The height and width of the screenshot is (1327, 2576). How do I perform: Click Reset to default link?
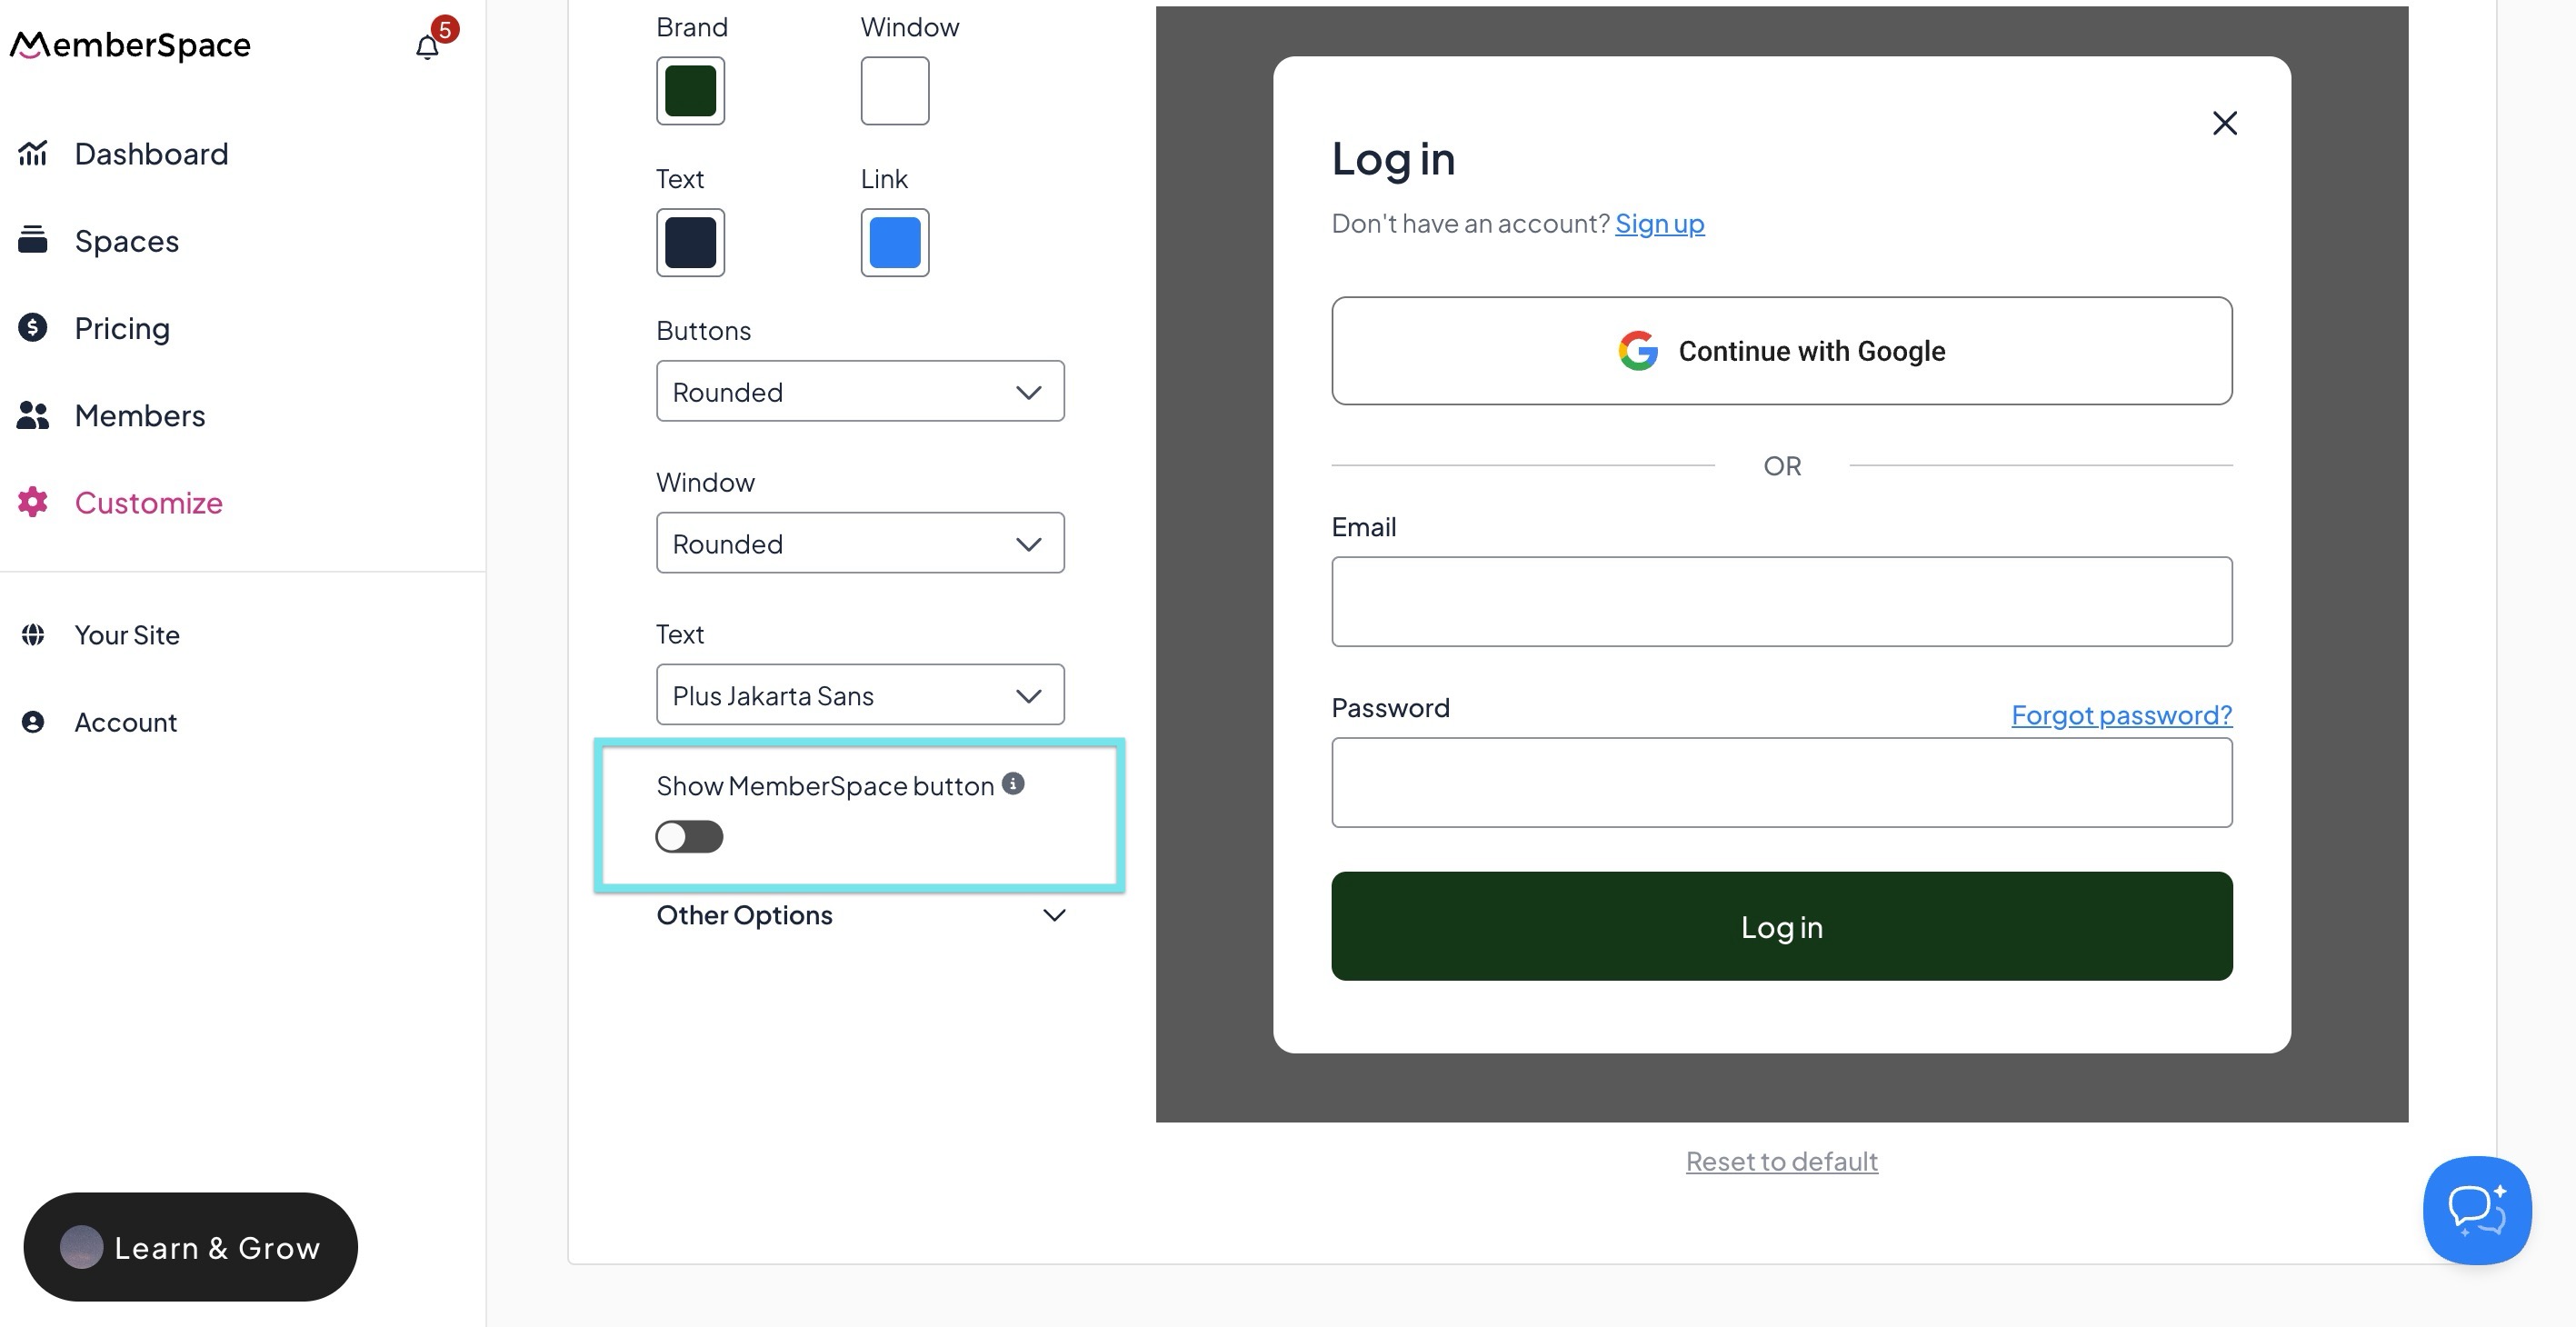tap(1781, 1161)
